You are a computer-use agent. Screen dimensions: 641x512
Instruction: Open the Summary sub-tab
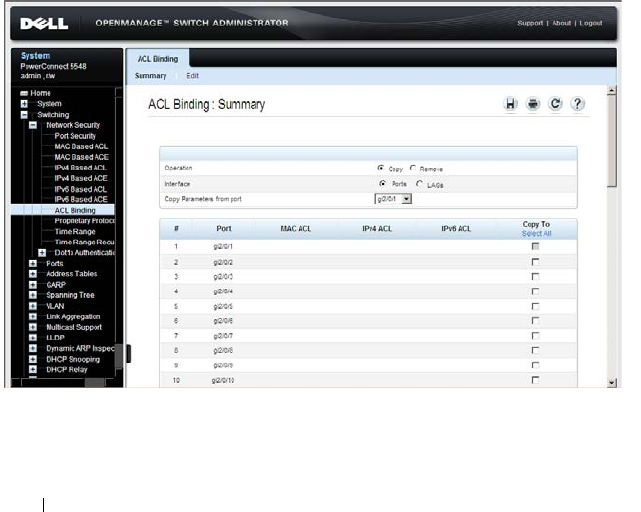pyautogui.click(x=150, y=76)
